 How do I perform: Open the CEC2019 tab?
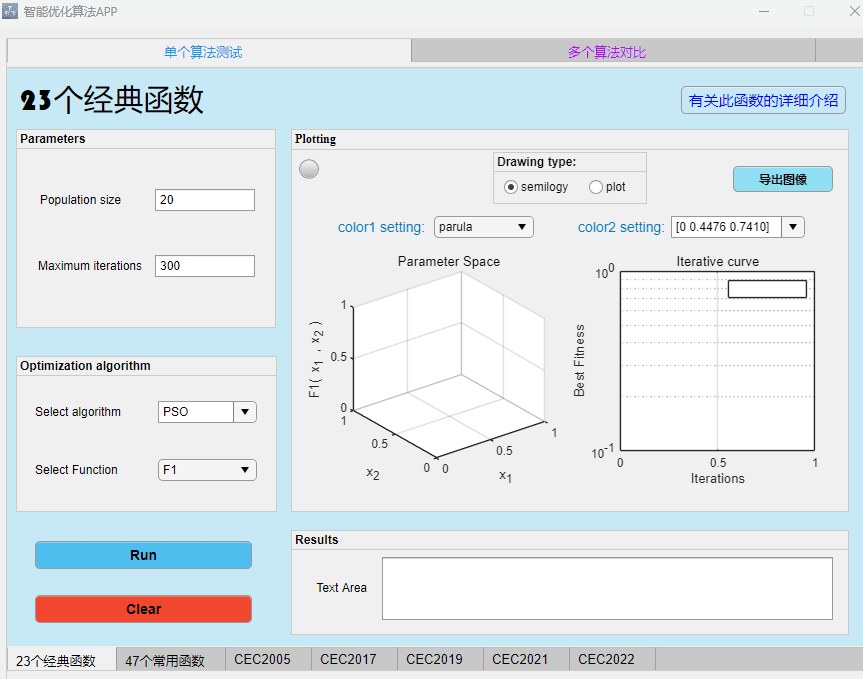click(440, 659)
